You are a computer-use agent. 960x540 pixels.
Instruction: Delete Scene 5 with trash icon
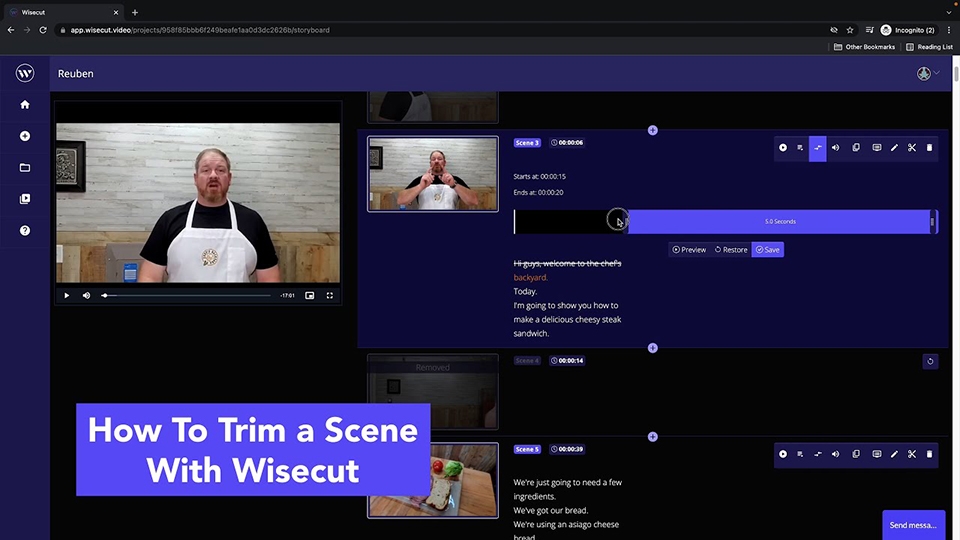929,454
